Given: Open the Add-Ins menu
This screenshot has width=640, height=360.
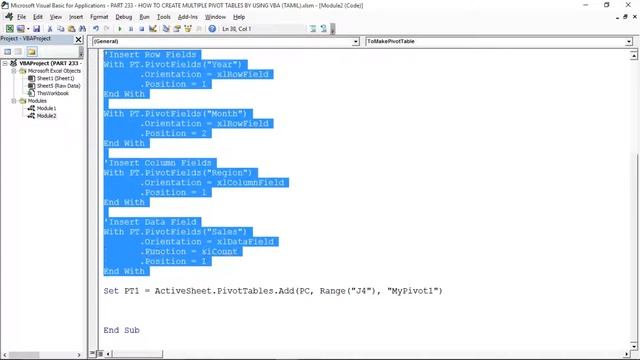Looking at the screenshot, I should [x=187, y=17].
